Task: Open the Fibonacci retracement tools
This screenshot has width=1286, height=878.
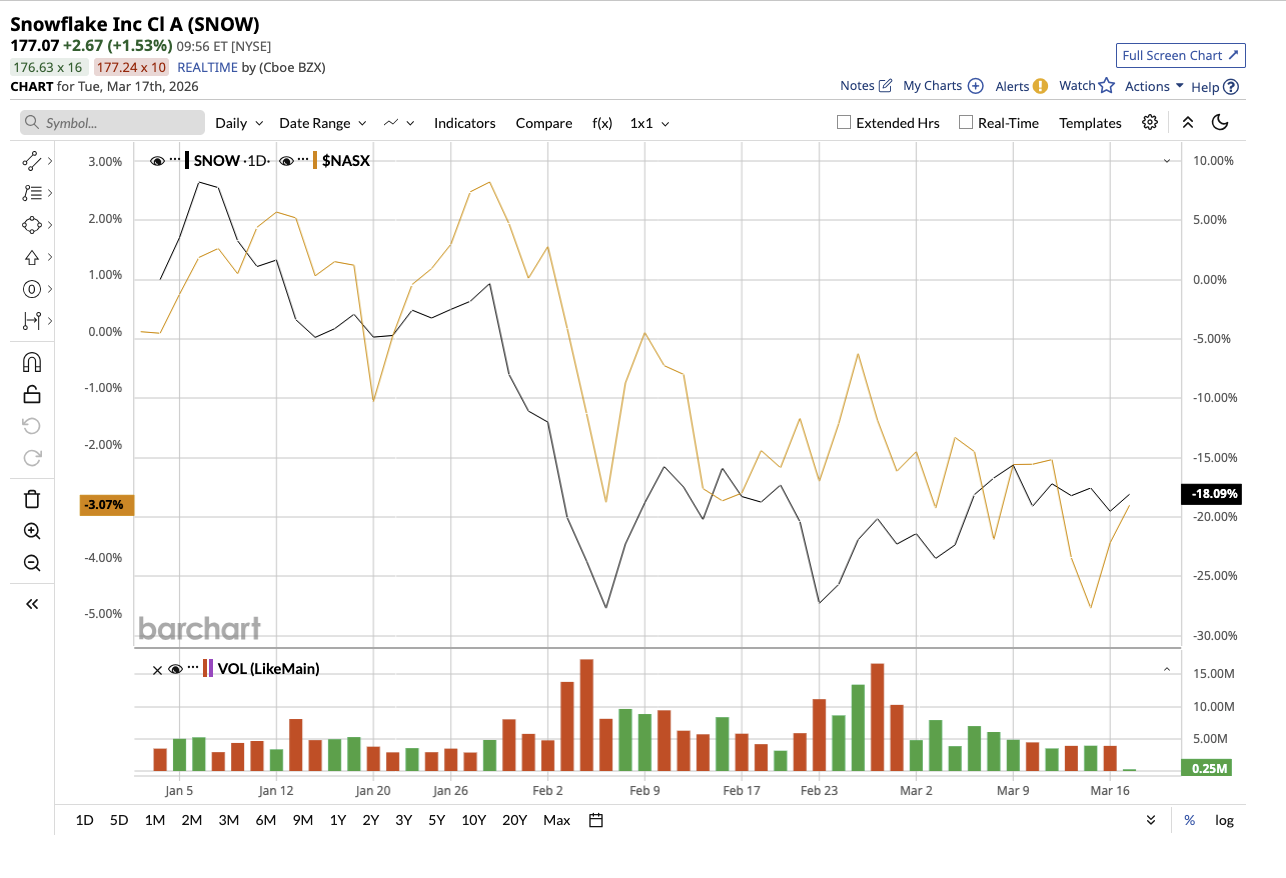Action: (x=31, y=193)
